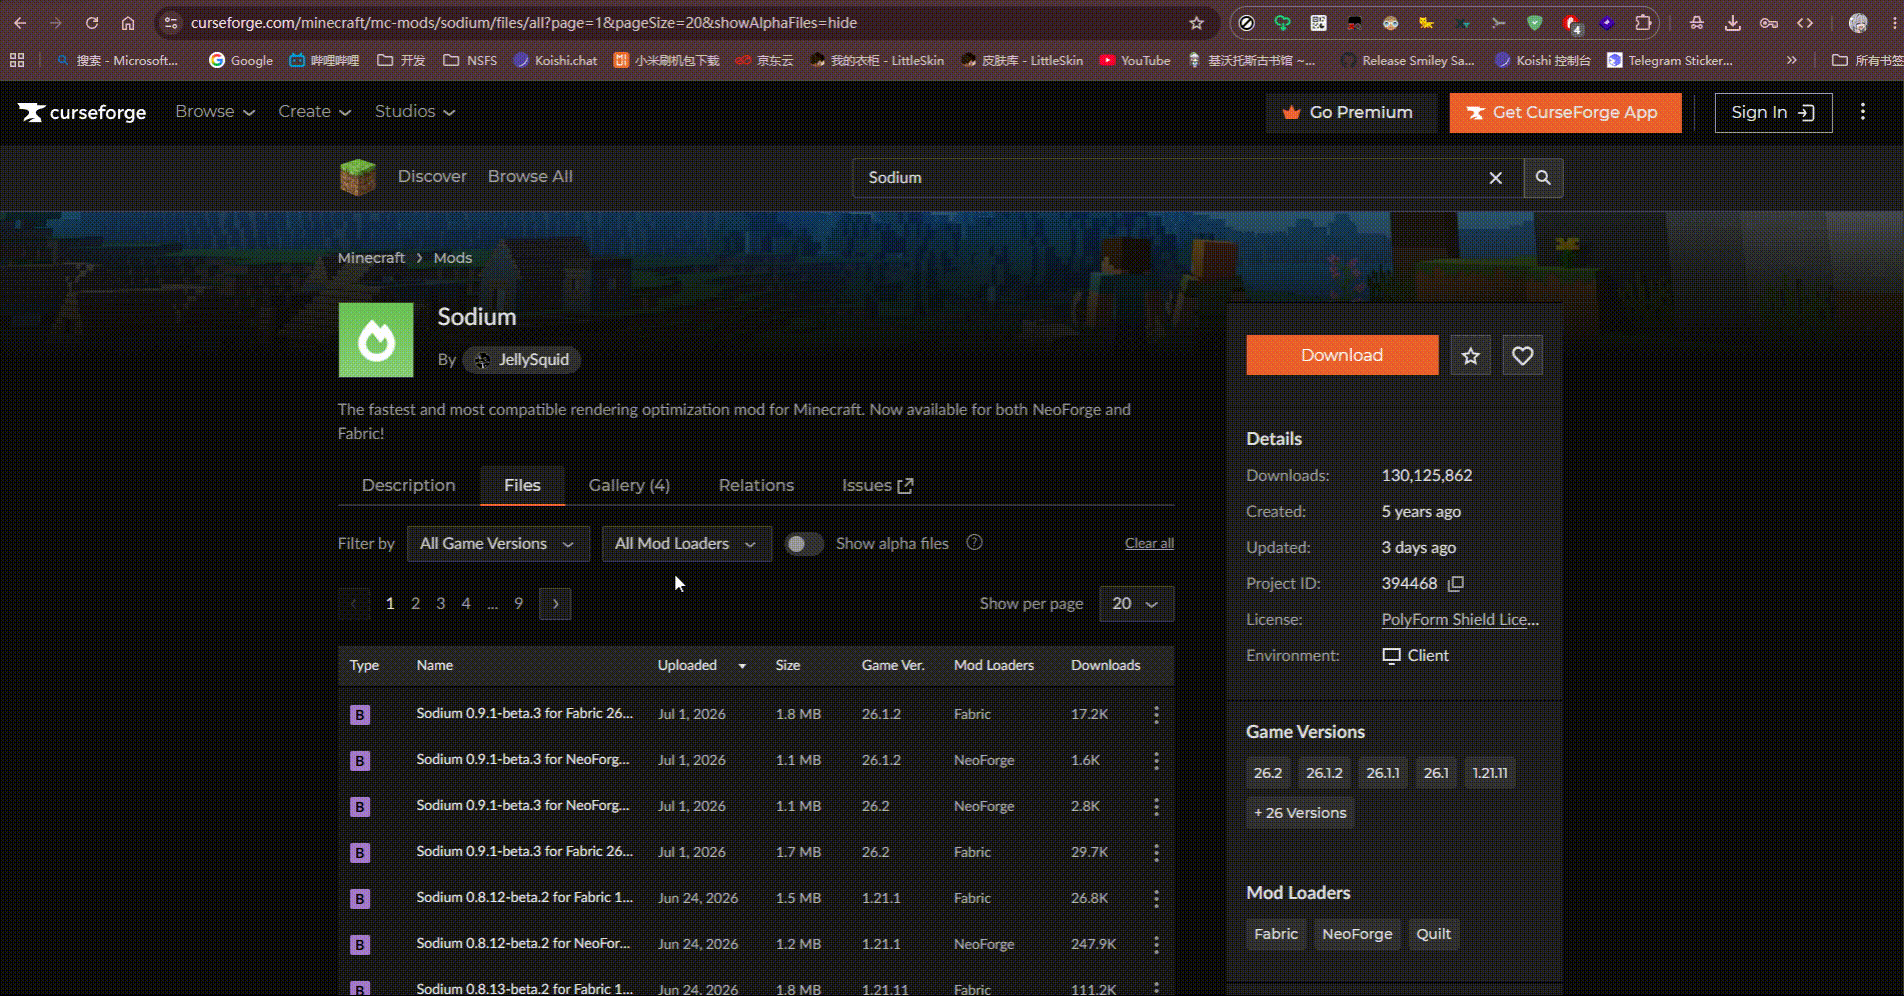This screenshot has height=996, width=1904.
Task: Open the JellySquid author profile
Action: pyautogui.click(x=522, y=360)
